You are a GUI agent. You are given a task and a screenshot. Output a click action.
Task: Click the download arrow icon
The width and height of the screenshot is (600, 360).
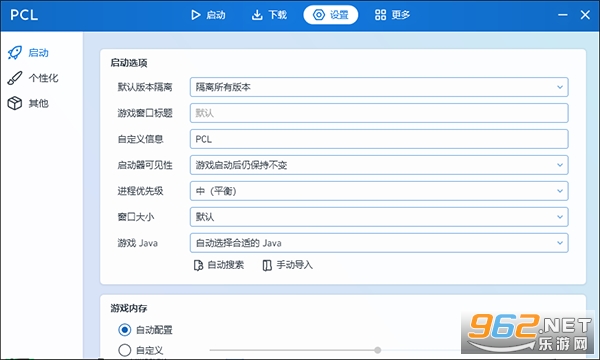(257, 15)
